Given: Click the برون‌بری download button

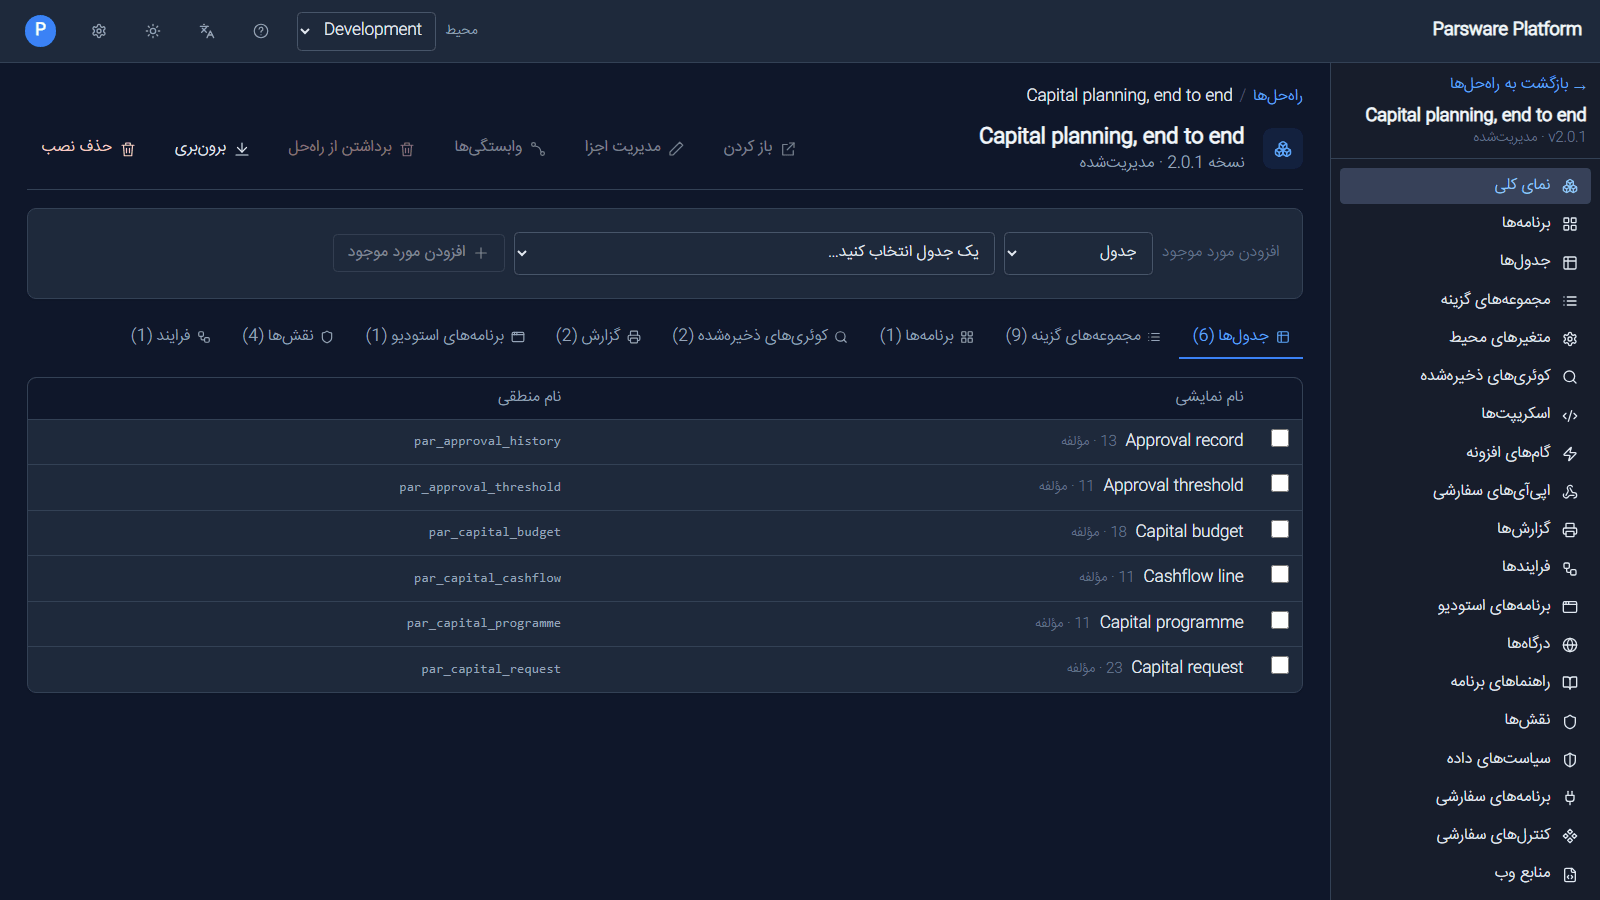Looking at the screenshot, I should [x=212, y=148].
